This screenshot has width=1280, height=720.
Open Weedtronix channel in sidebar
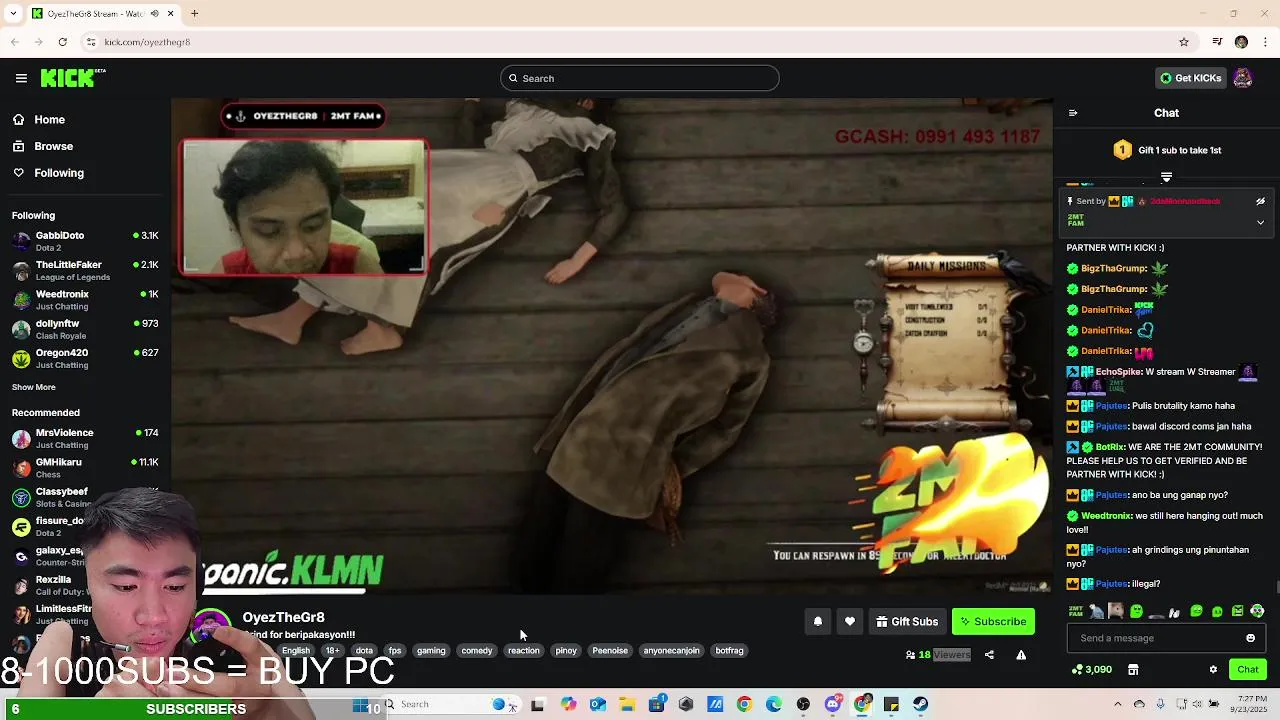[85, 300]
